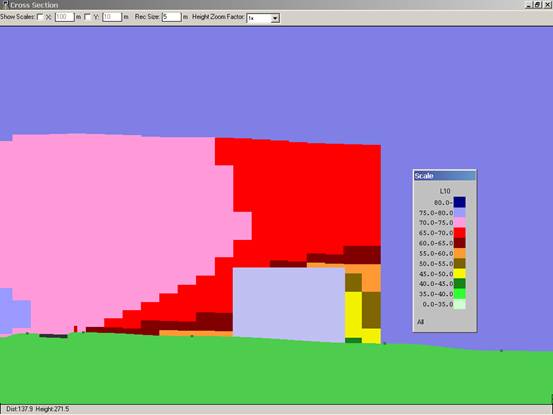Click the 40.0-45.0 dark green swatch
The width and height of the screenshot is (553, 415).
pos(459,283)
